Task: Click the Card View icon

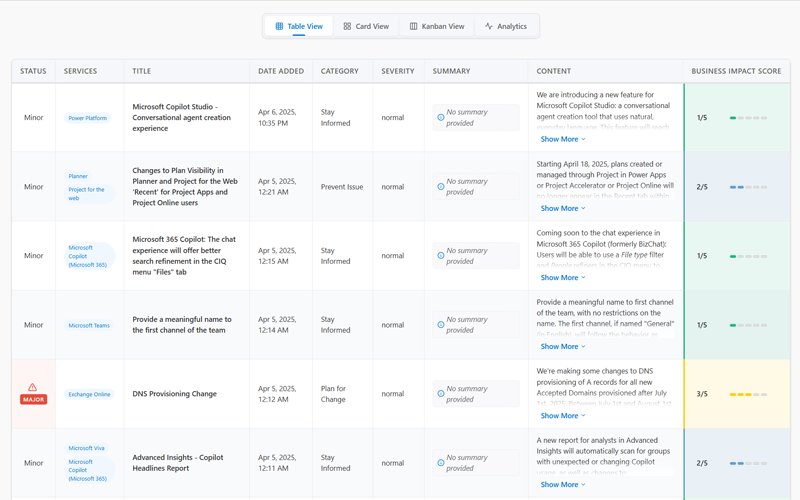Action: [347, 26]
